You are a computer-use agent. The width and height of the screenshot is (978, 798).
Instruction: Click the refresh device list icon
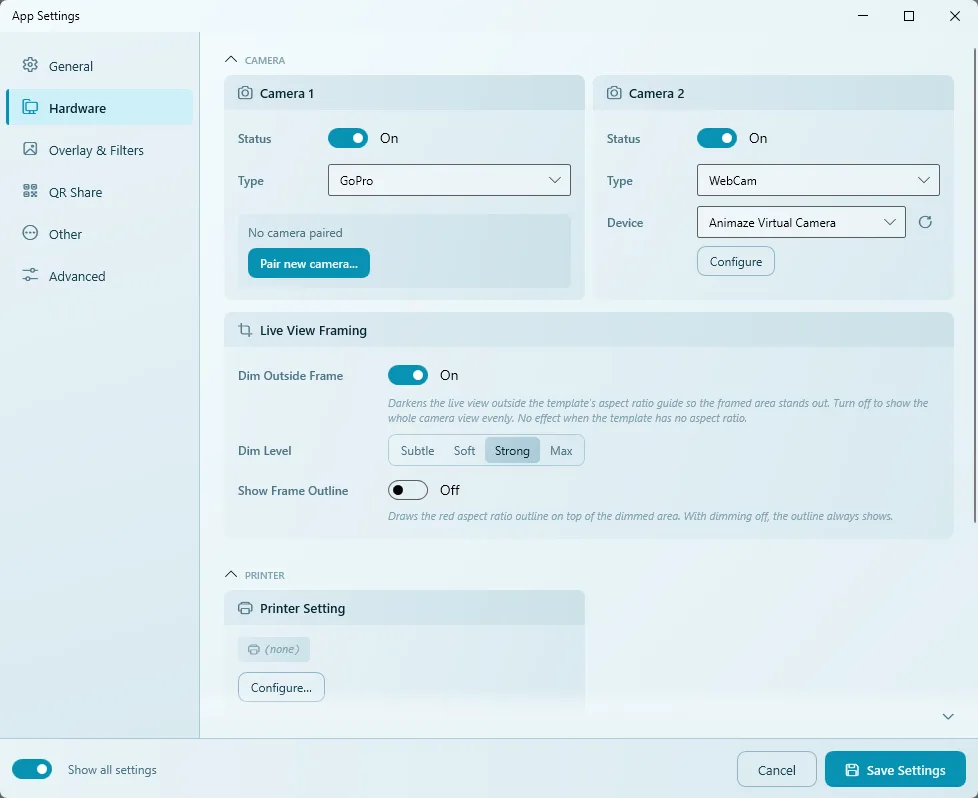(925, 222)
